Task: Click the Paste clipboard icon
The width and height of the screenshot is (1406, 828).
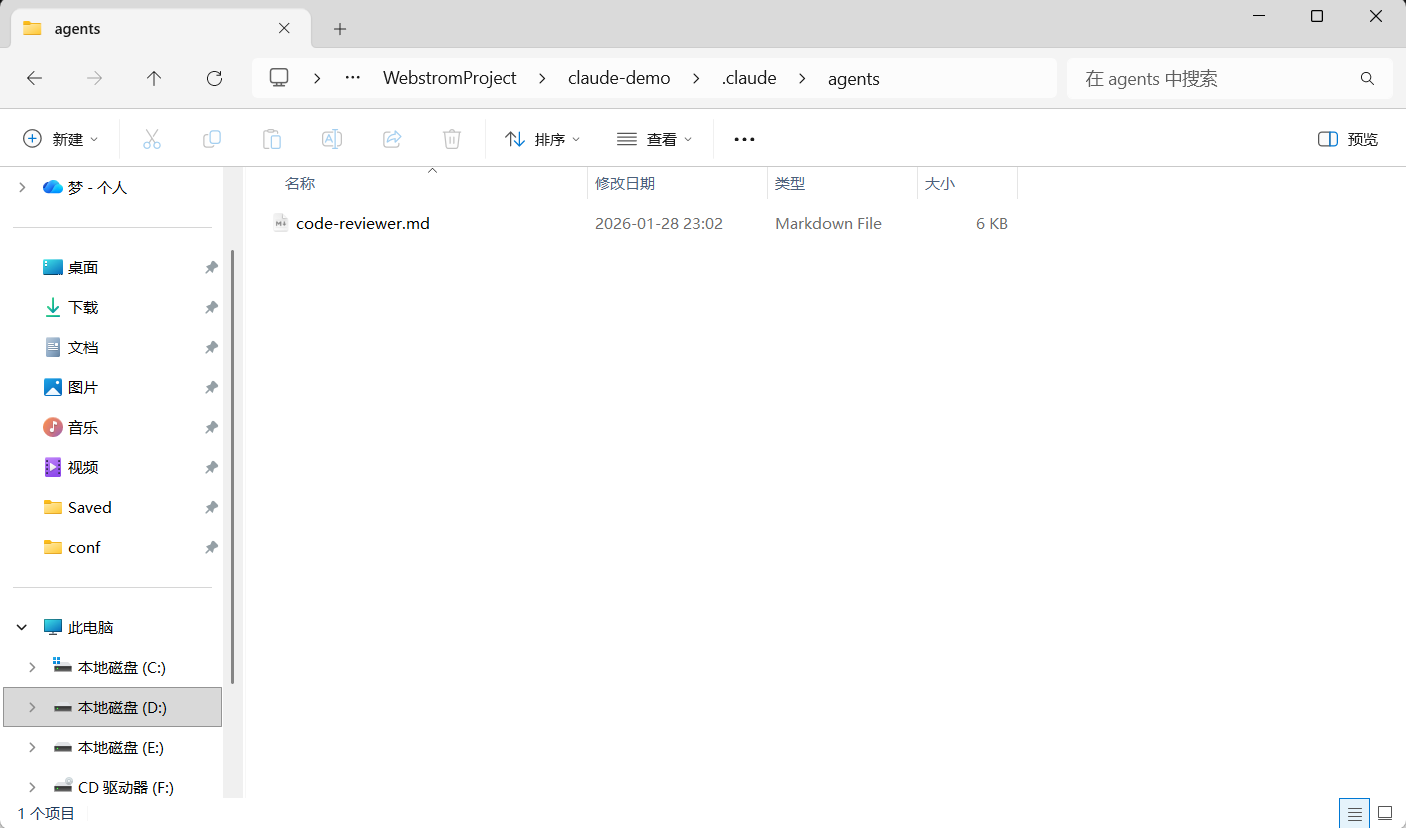Action: pos(272,139)
